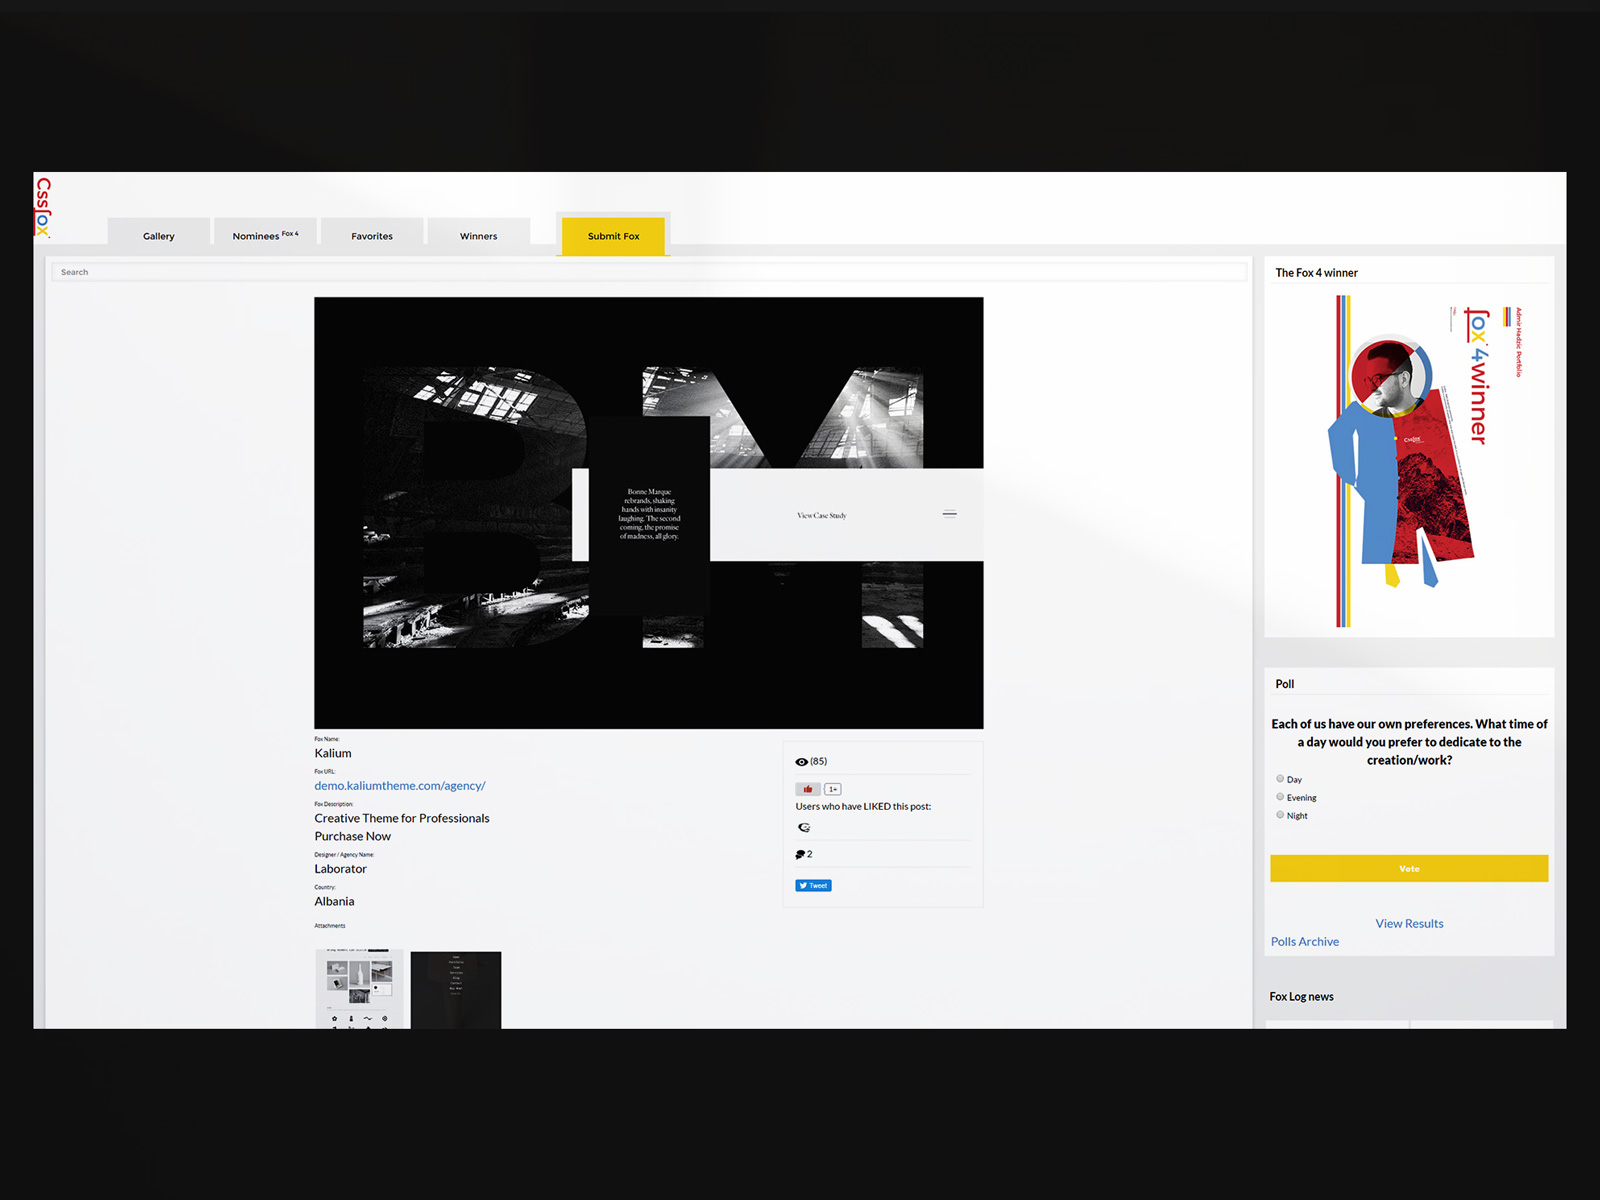This screenshot has width=1600, height=1200.
Task: Share the post with Tweet button
Action: pos(813,886)
